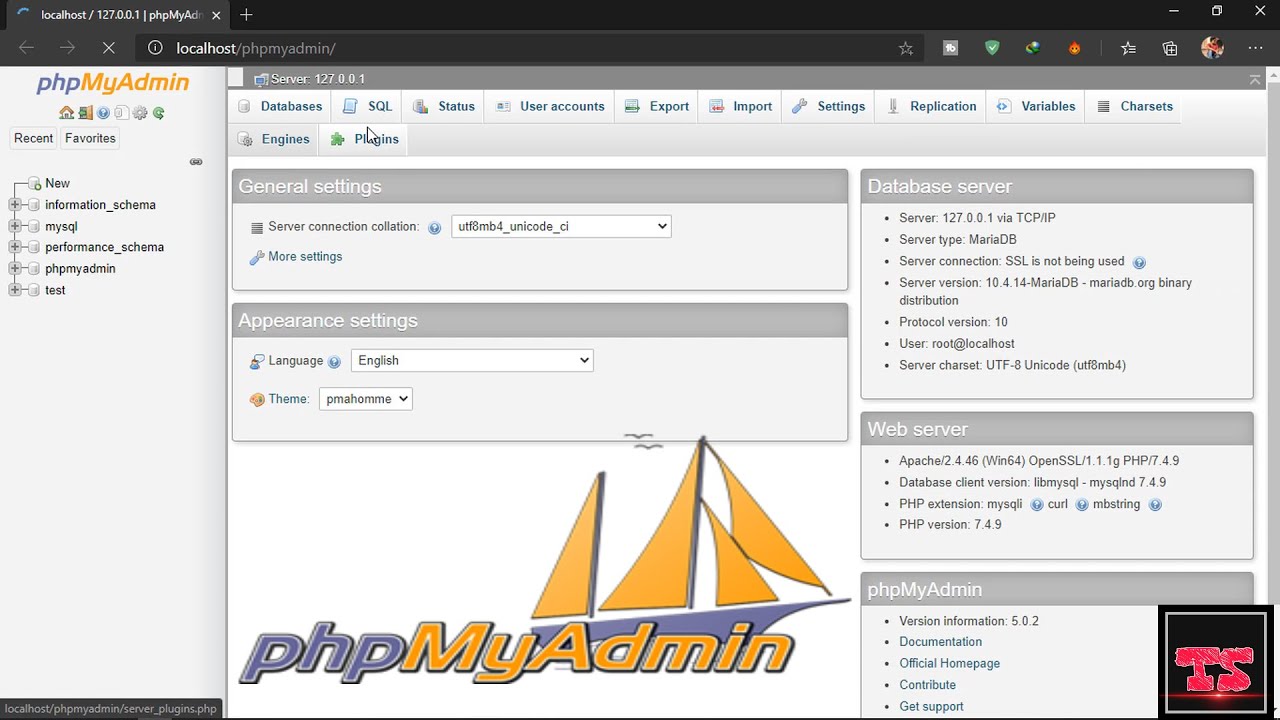Open the page-shaped documentation icon in sidebar

[x=121, y=113]
